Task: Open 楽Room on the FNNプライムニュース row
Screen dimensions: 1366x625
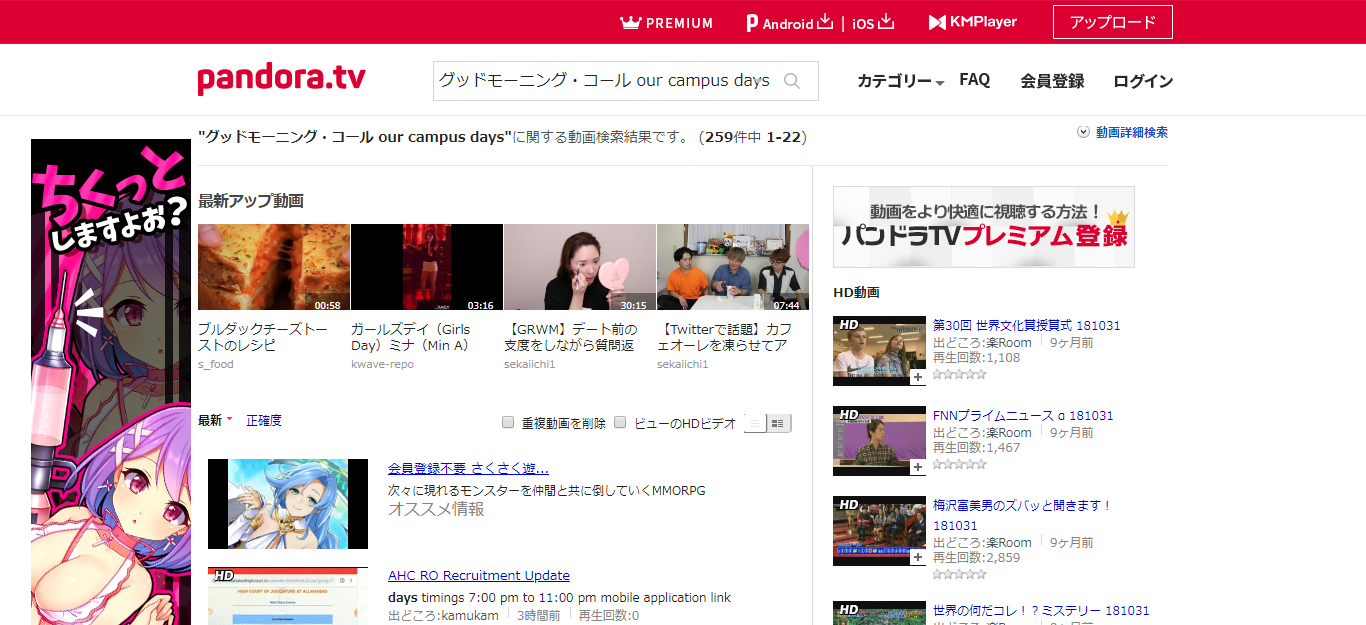Action: click(1007, 432)
